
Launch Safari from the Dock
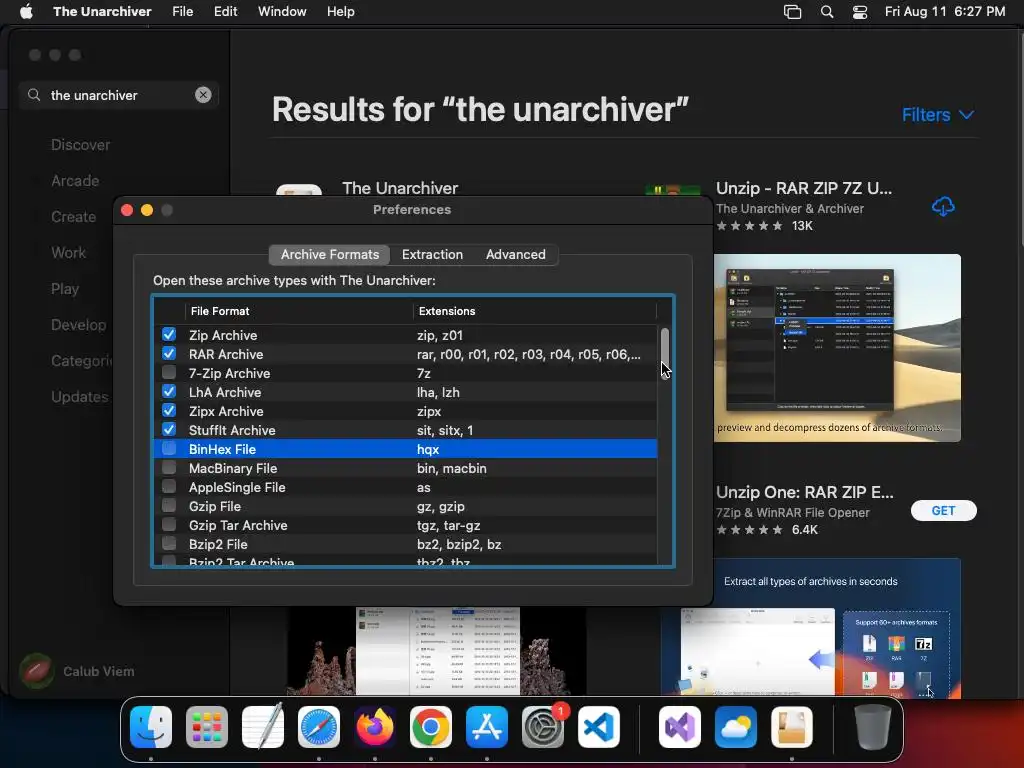(x=319, y=727)
